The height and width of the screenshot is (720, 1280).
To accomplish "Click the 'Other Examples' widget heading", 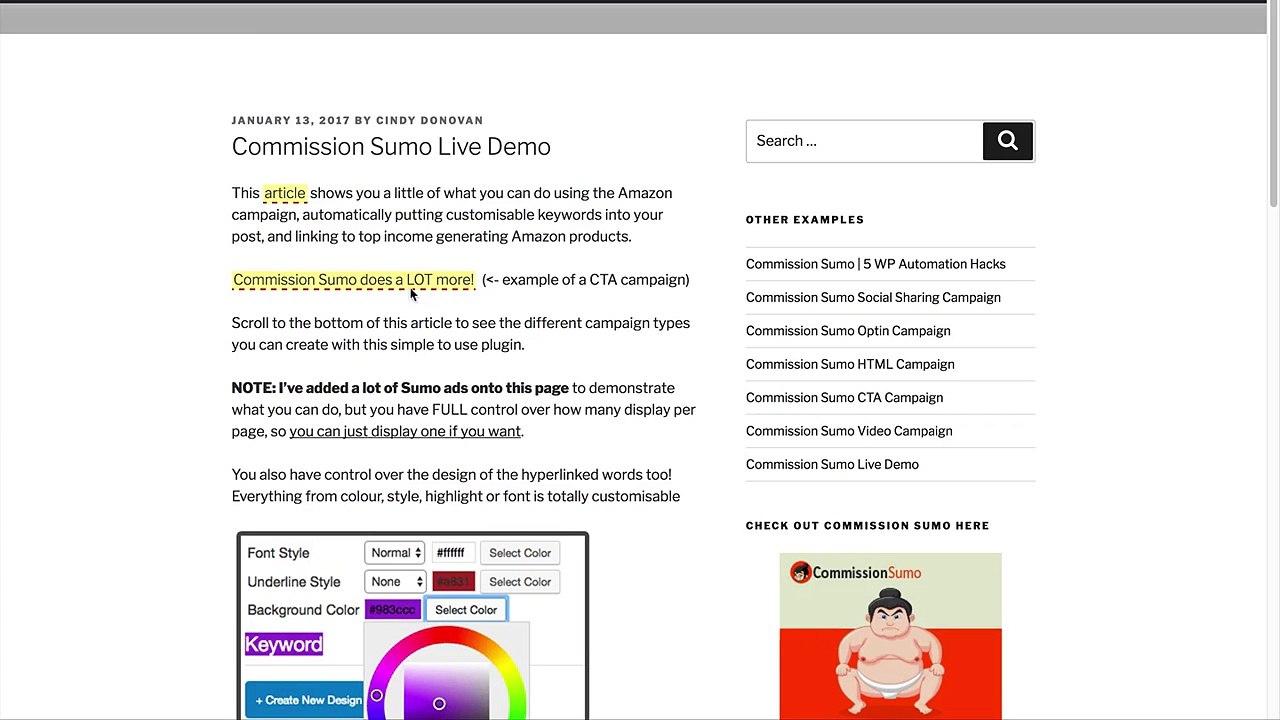I will [805, 220].
